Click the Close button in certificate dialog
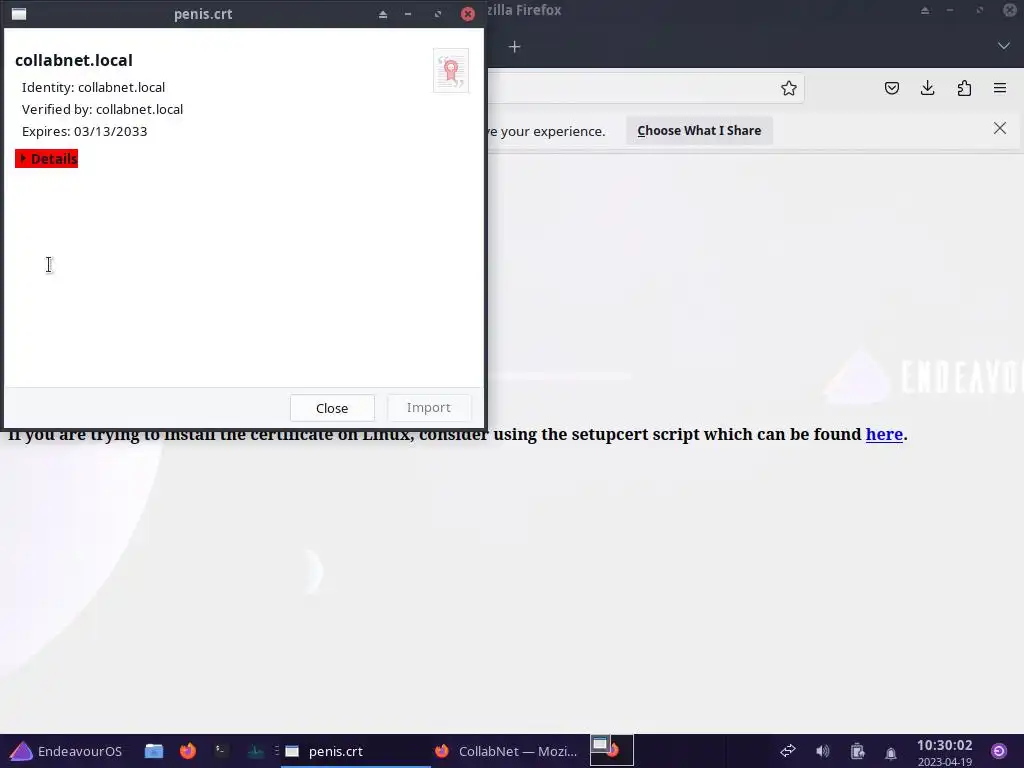The width and height of the screenshot is (1024, 768). (x=332, y=408)
